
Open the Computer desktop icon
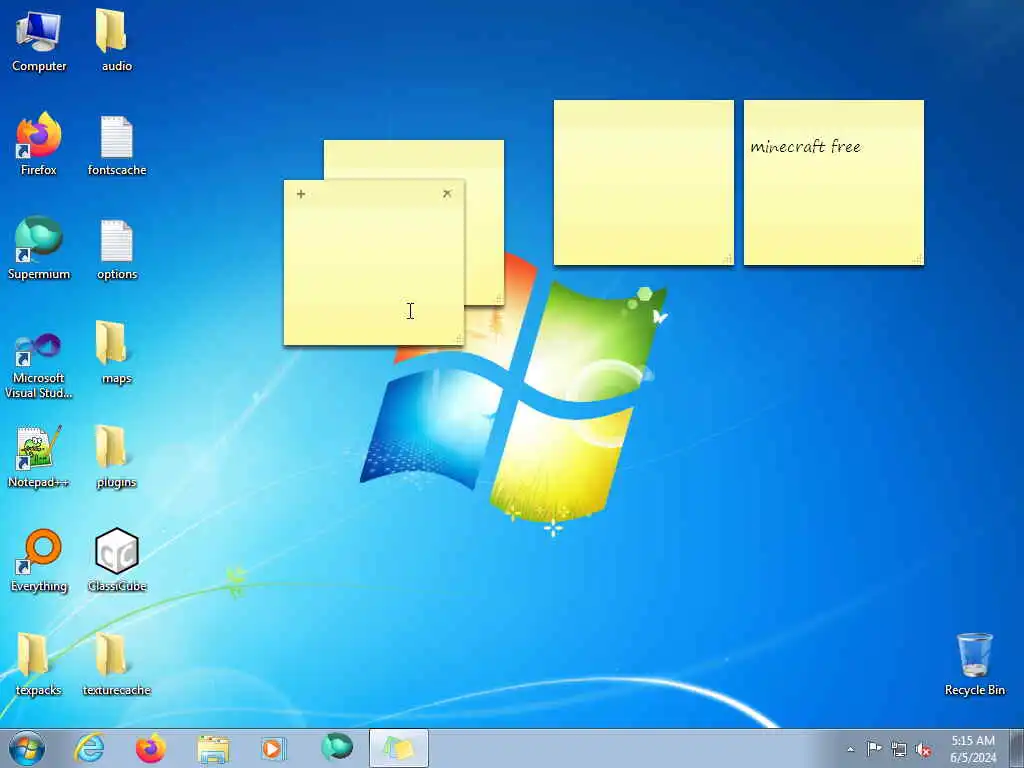tap(39, 39)
